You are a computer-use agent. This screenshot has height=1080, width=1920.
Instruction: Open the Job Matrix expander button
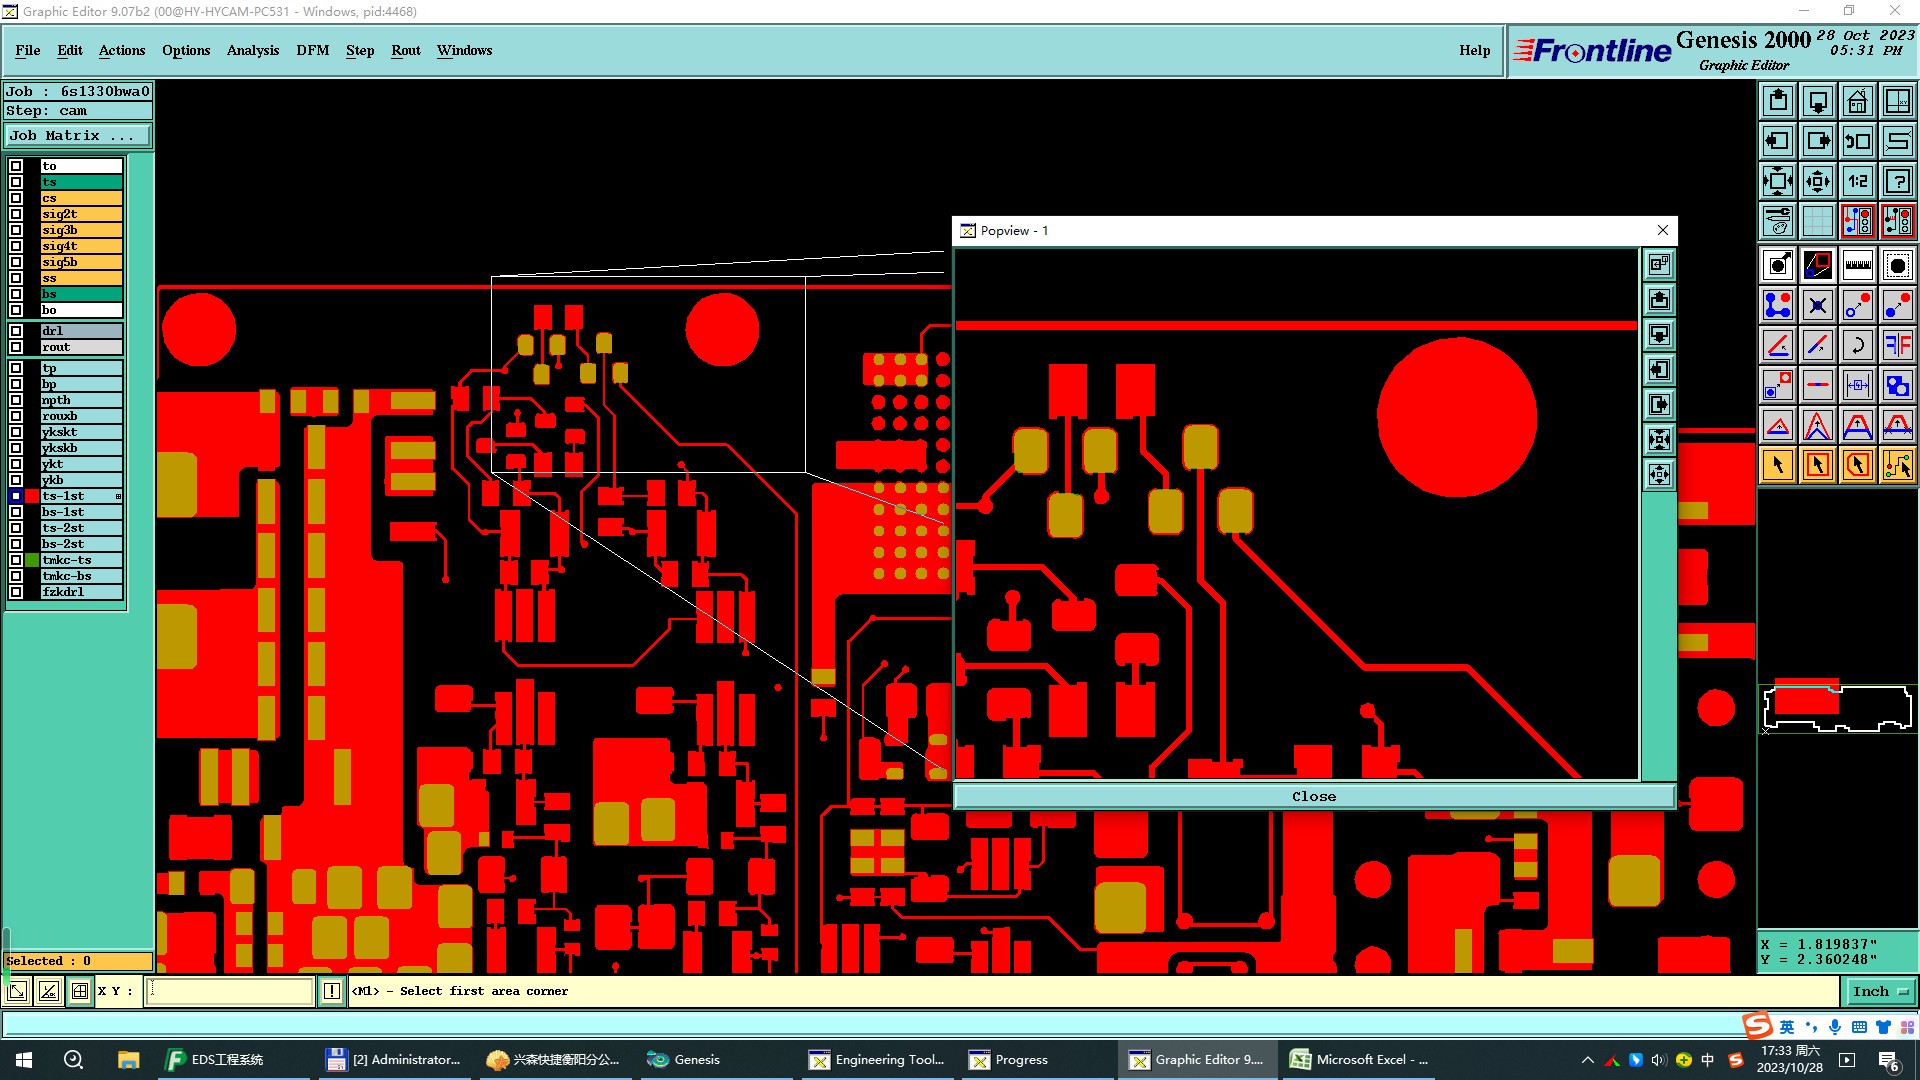click(78, 136)
